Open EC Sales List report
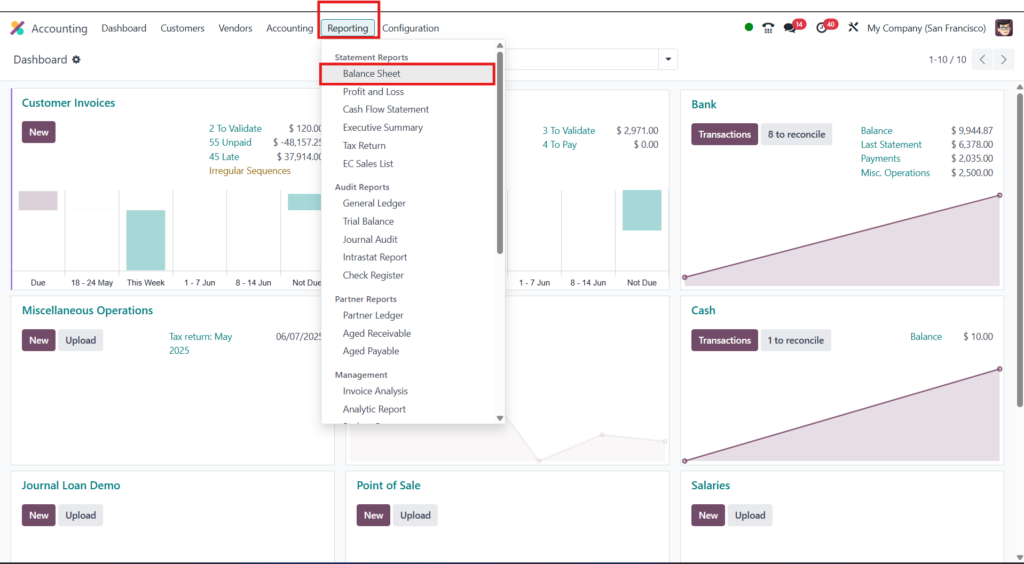The width and height of the screenshot is (1024, 564). pos(368,164)
